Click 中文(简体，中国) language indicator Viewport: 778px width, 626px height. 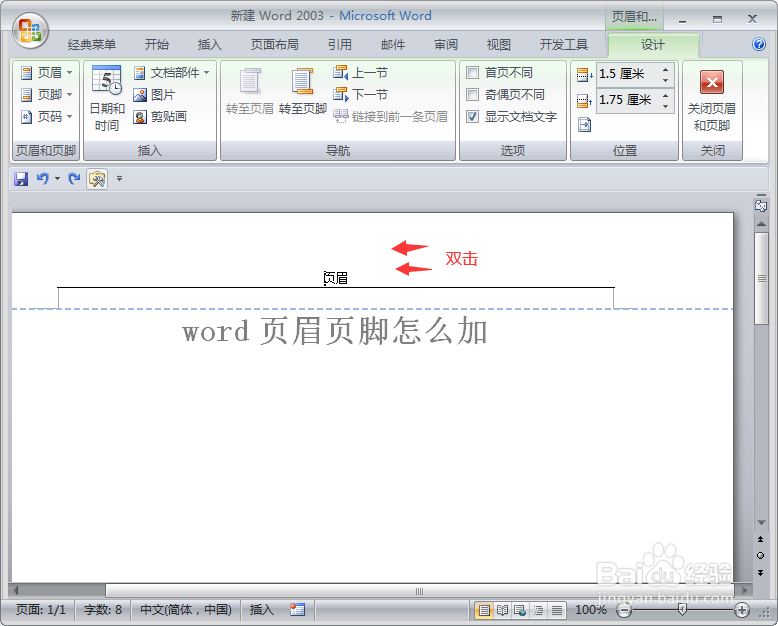(186, 610)
